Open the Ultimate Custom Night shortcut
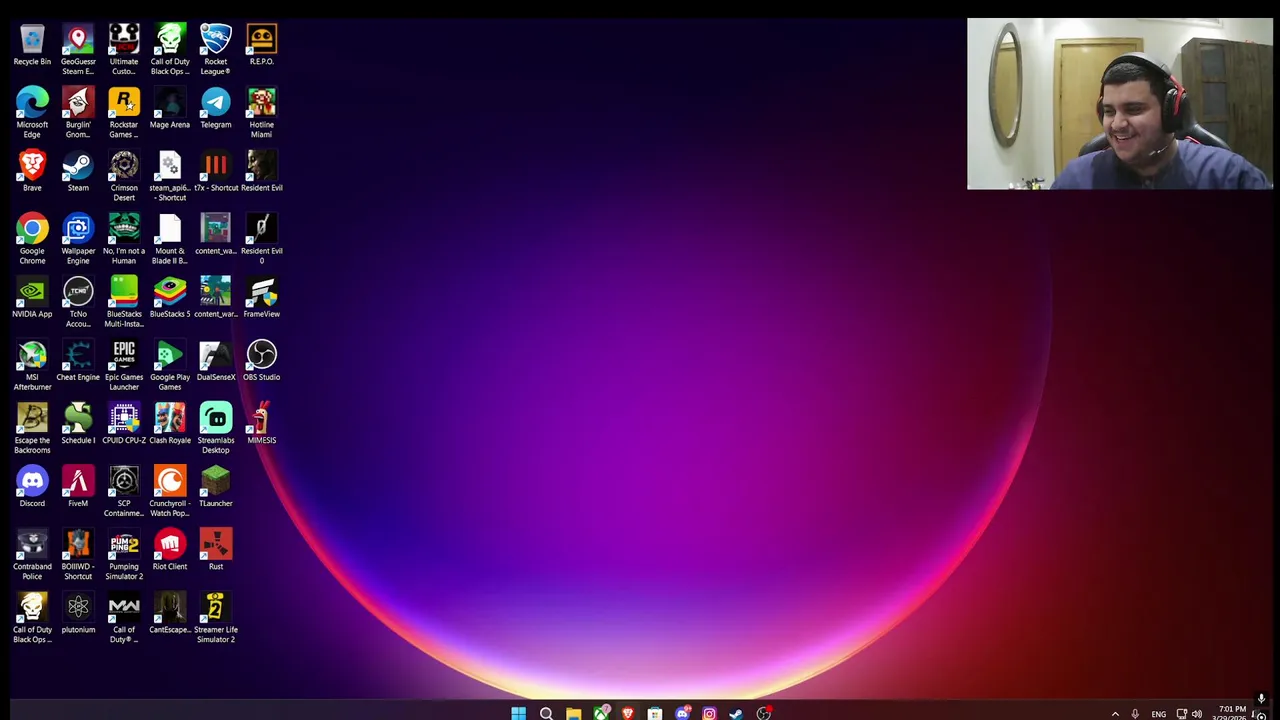The width and height of the screenshot is (1280, 720). click(124, 51)
